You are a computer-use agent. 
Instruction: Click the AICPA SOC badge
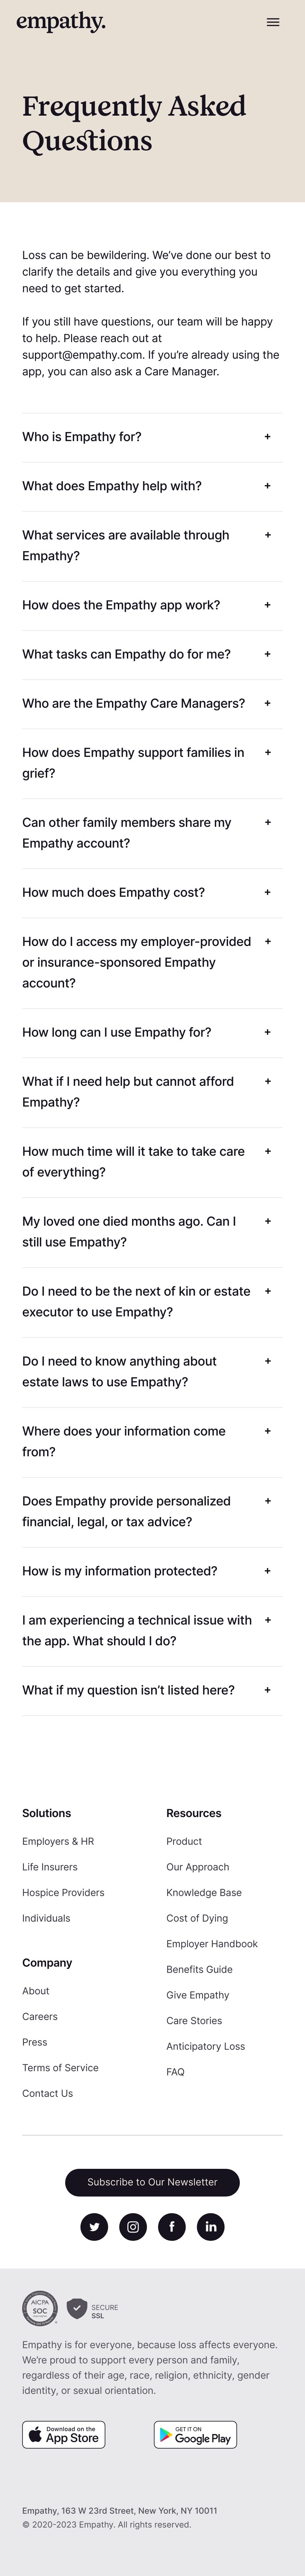click(40, 2308)
